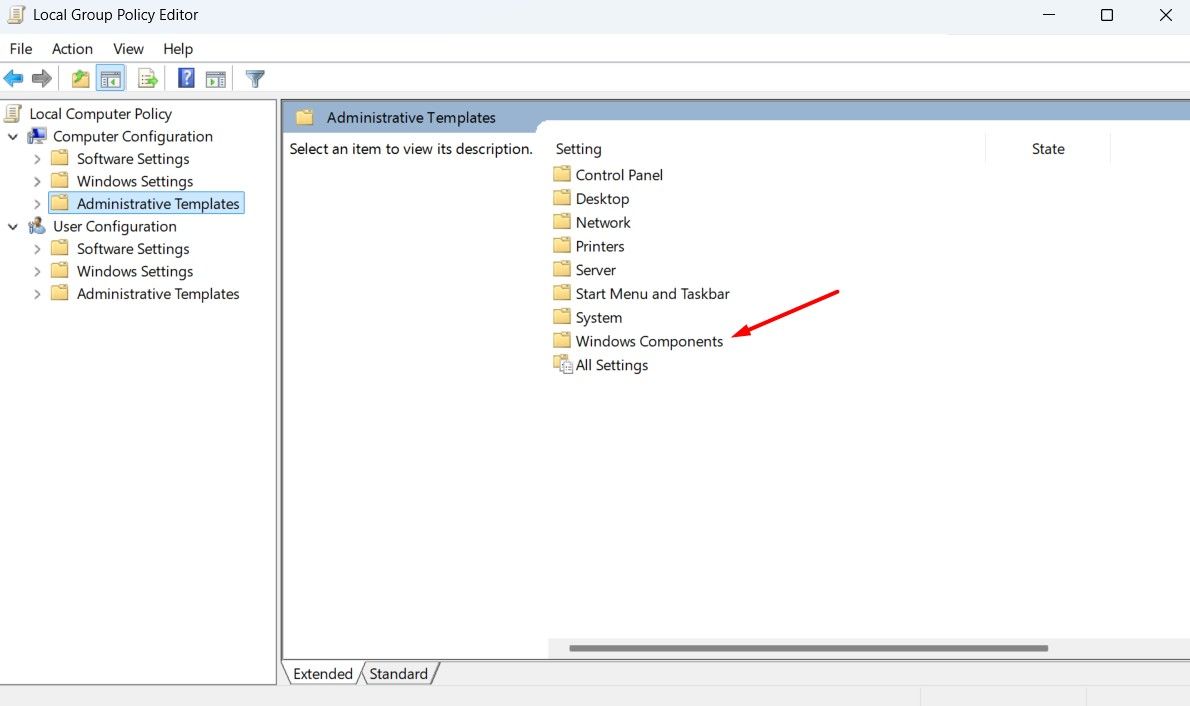Expand Administrative Templates under User Configuration
1190x706 pixels.
coord(37,294)
